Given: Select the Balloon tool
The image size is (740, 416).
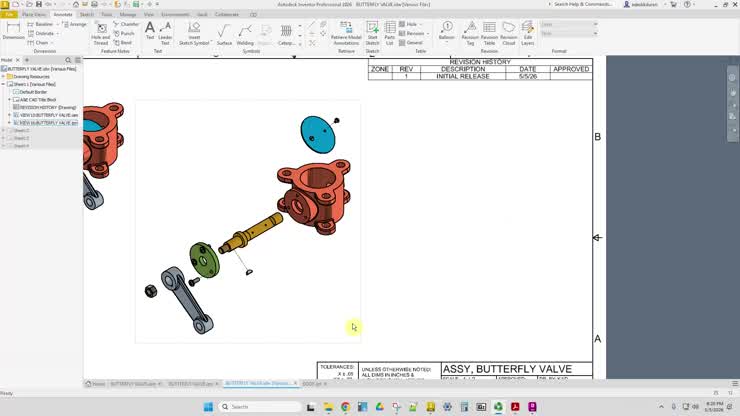Looking at the screenshot, I should 446,30.
